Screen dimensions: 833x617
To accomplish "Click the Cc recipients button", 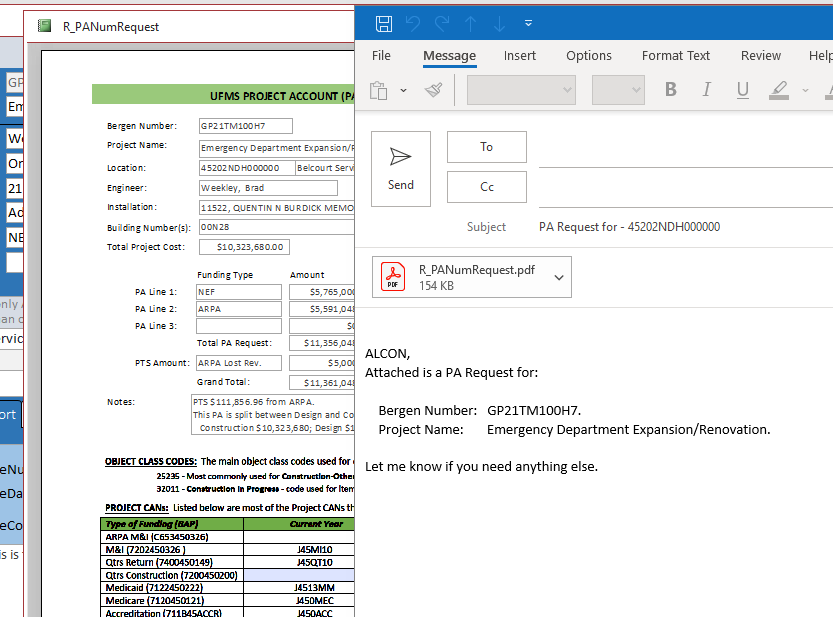I will (x=486, y=187).
